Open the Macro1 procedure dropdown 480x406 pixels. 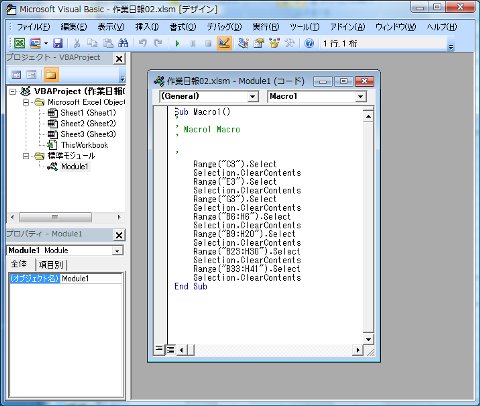360,97
